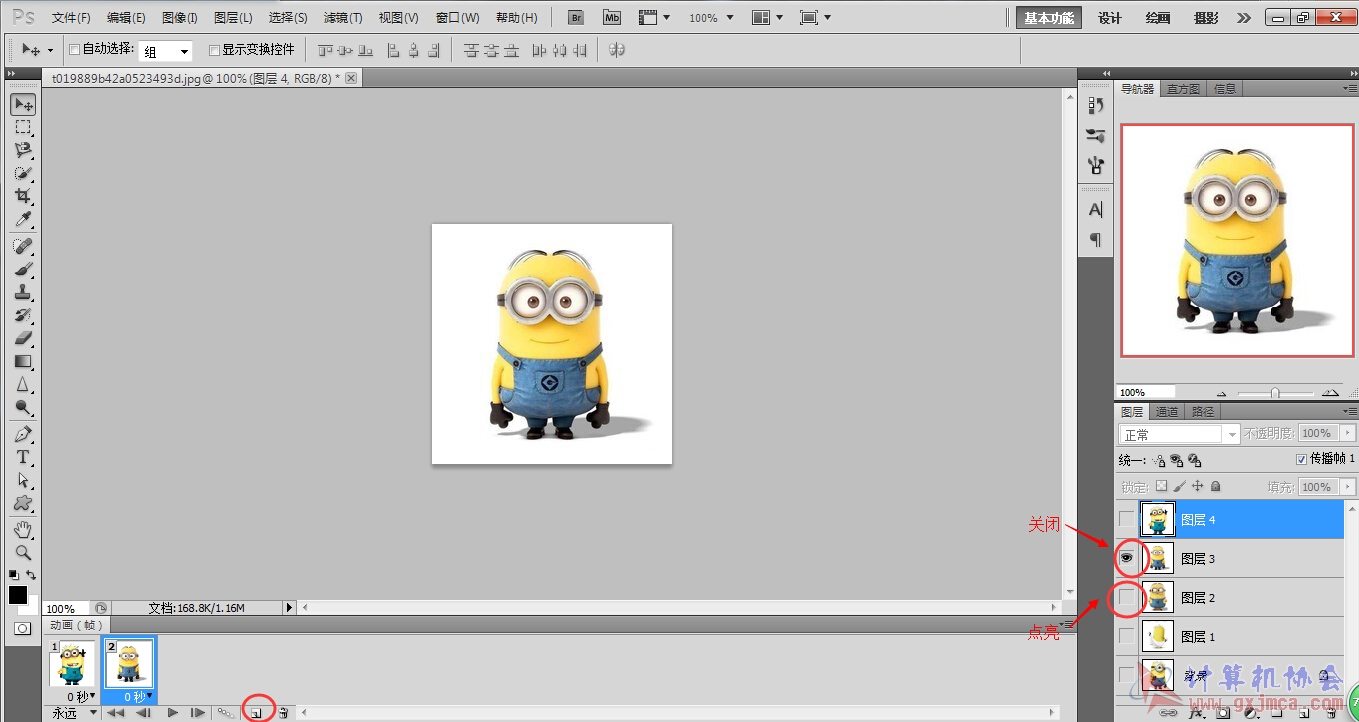1359x722 pixels.
Task: Open the Paragraph panel icon
Action: point(1096,239)
